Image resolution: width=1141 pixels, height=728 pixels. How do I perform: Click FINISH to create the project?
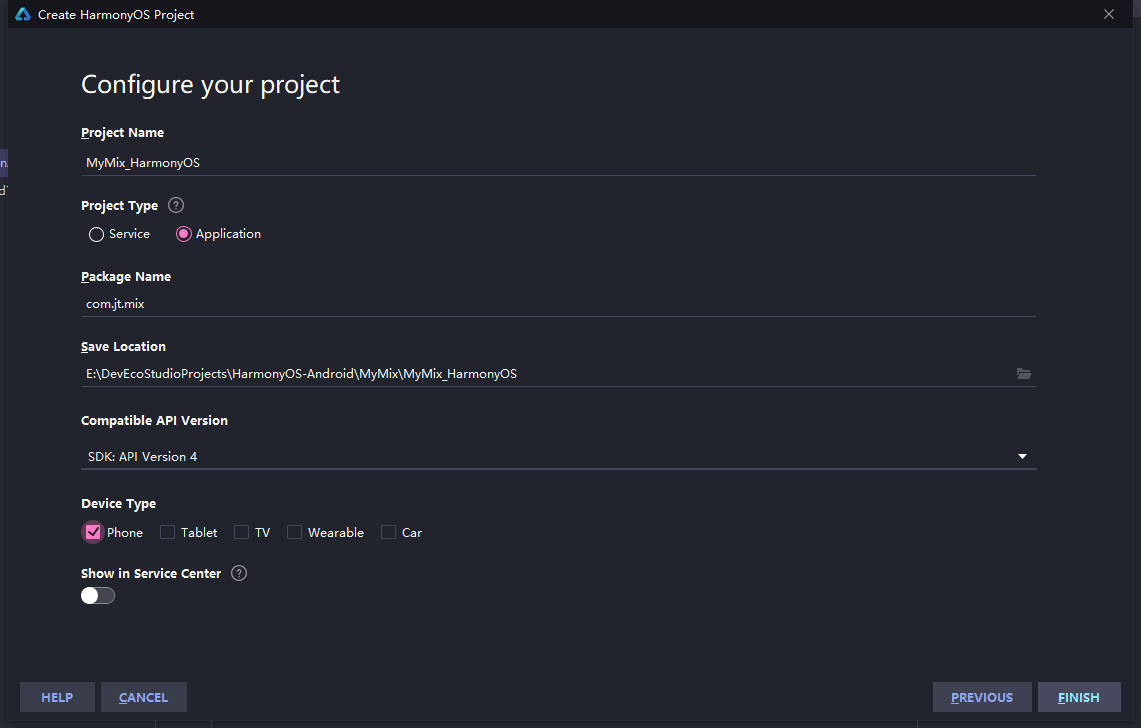1078,697
